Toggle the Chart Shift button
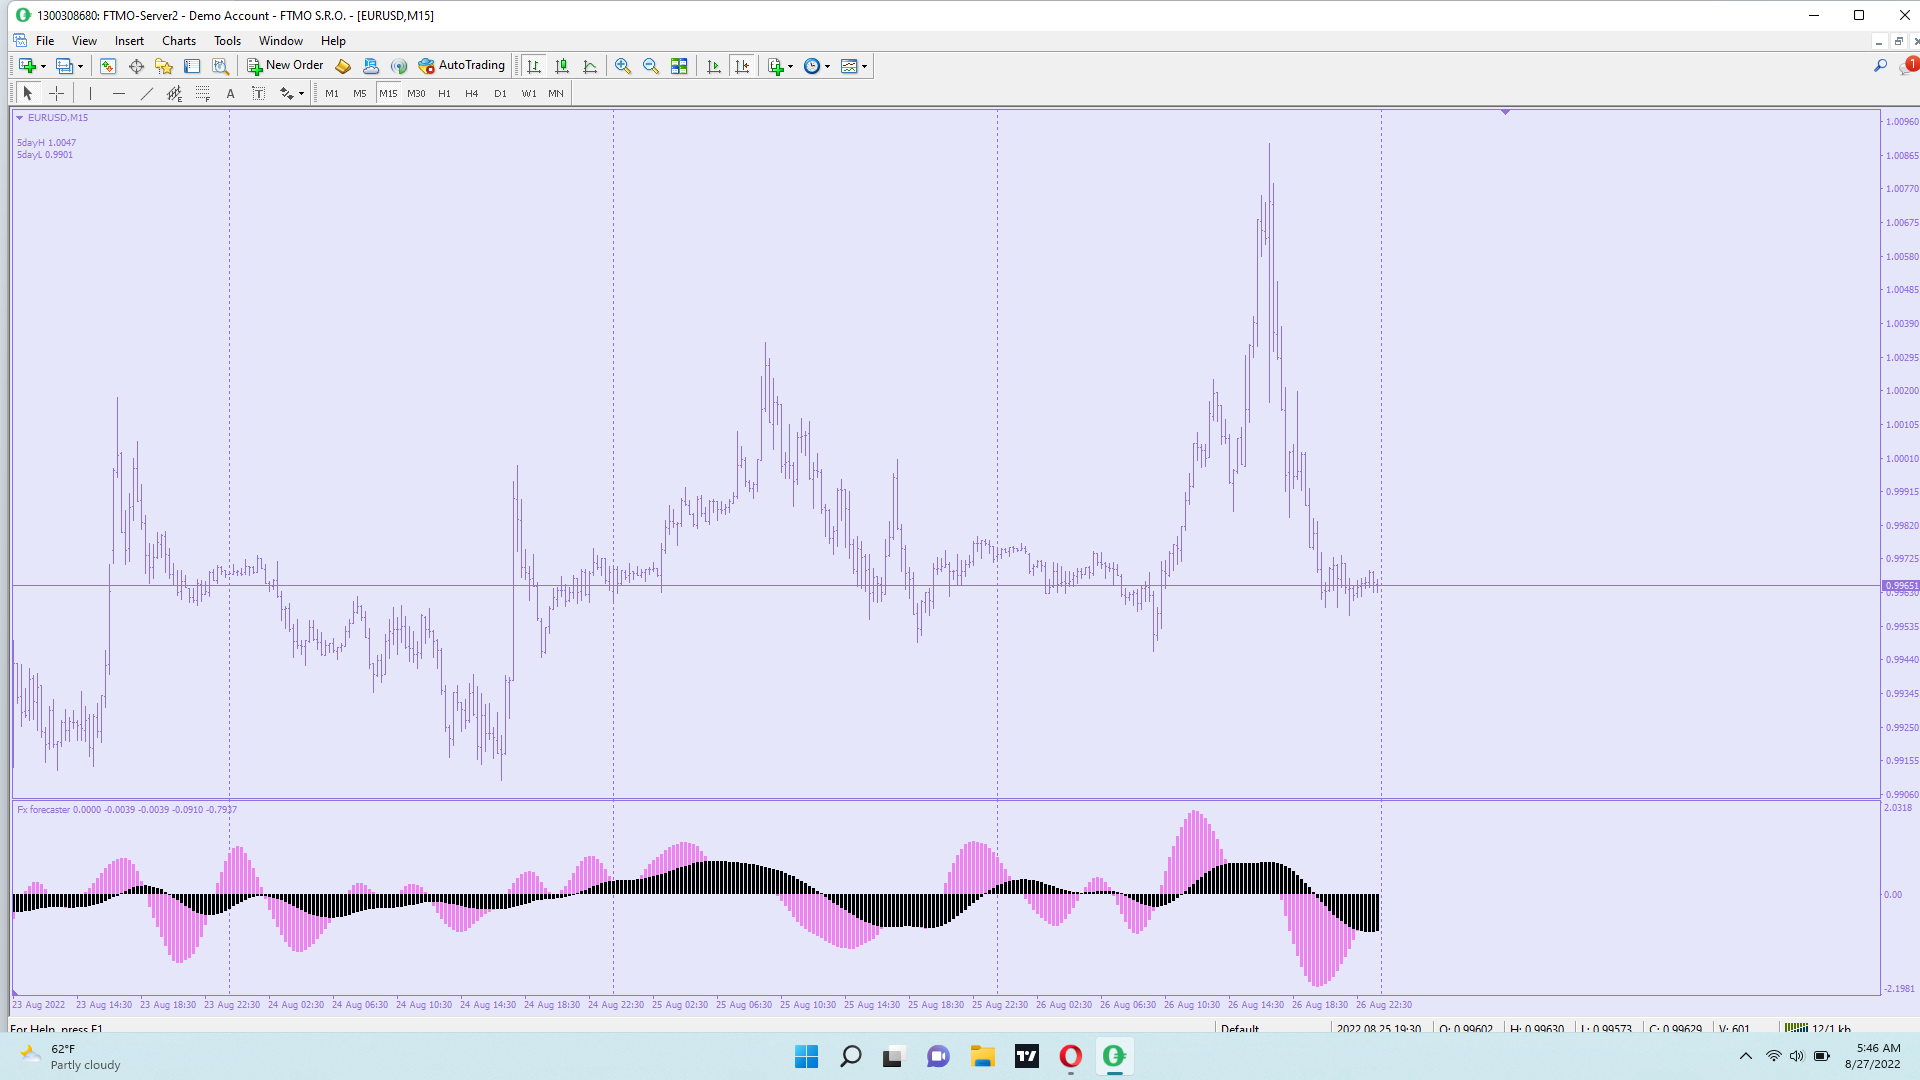This screenshot has width=1920, height=1080. click(742, 66)
